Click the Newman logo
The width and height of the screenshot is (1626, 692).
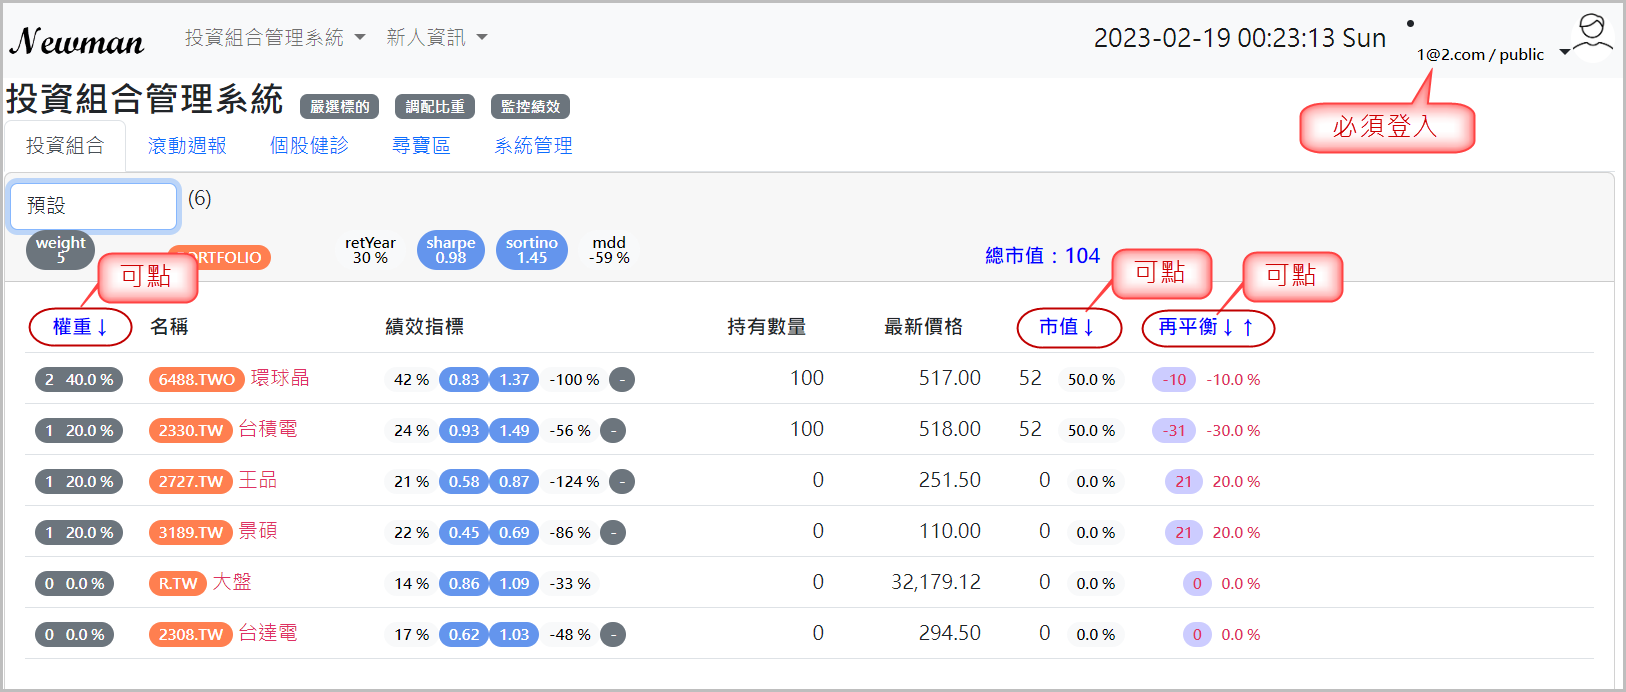coord(77,41)
